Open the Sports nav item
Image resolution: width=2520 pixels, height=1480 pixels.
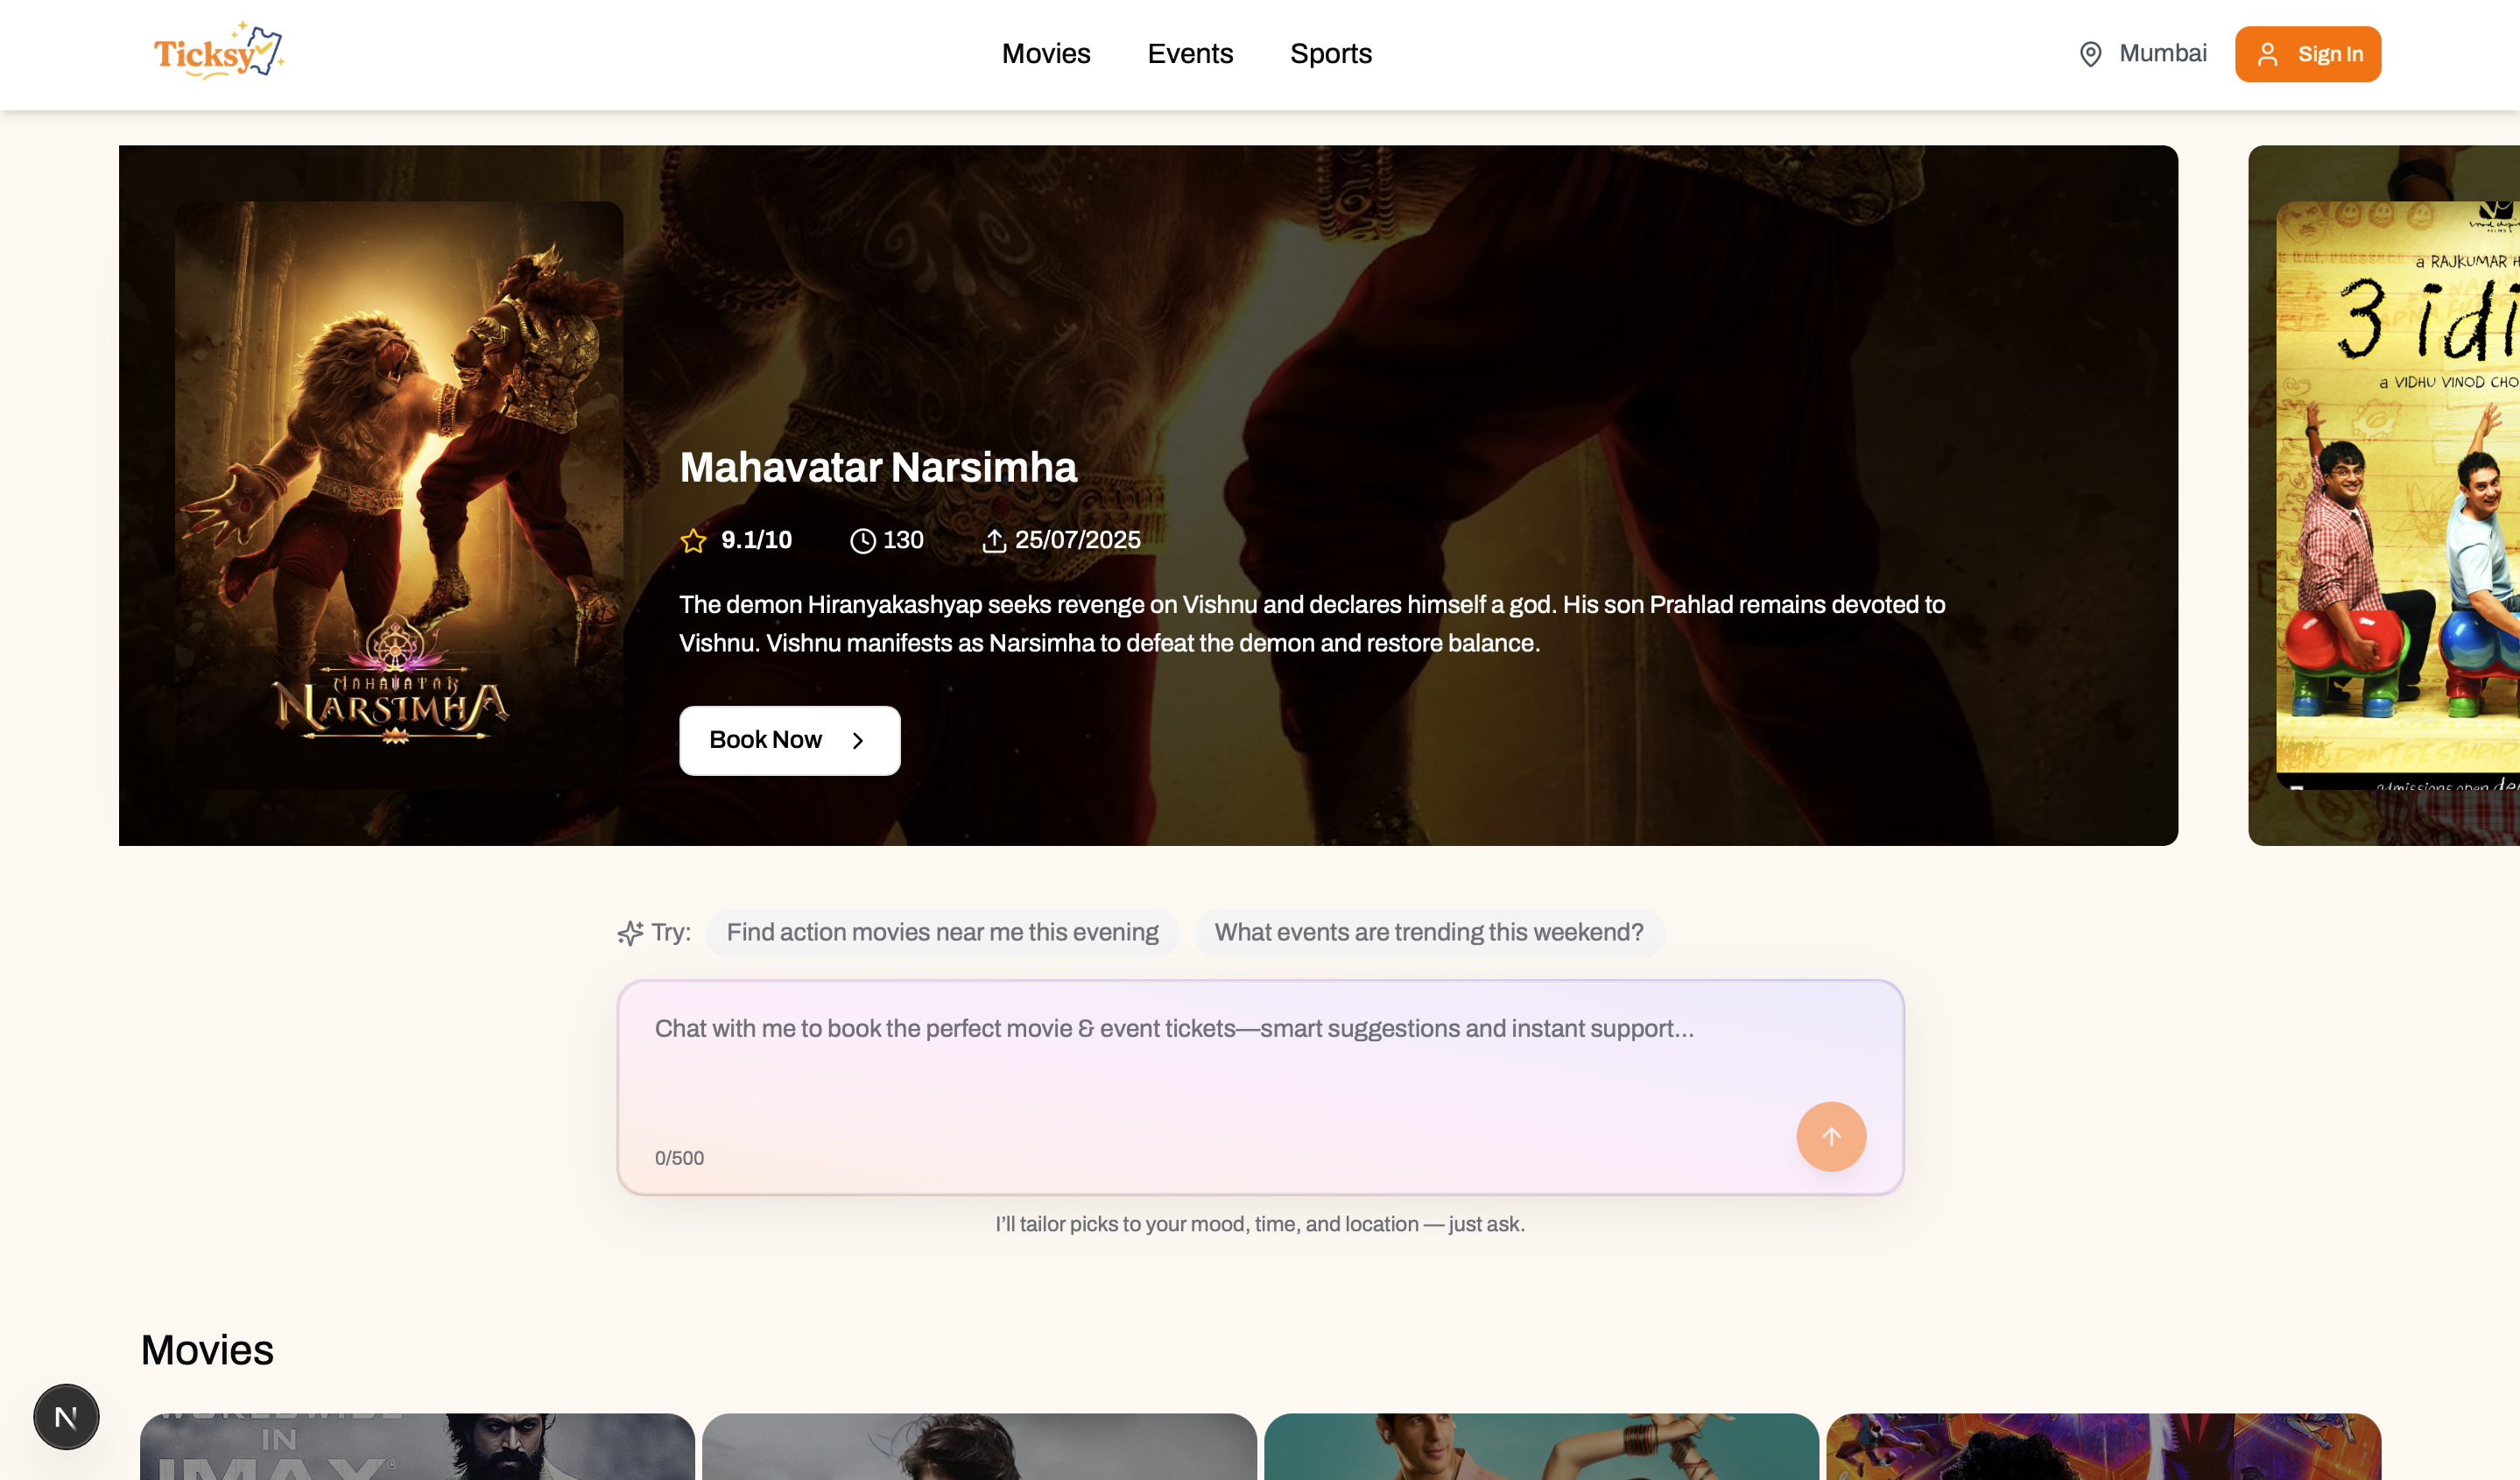point(1330,54)
